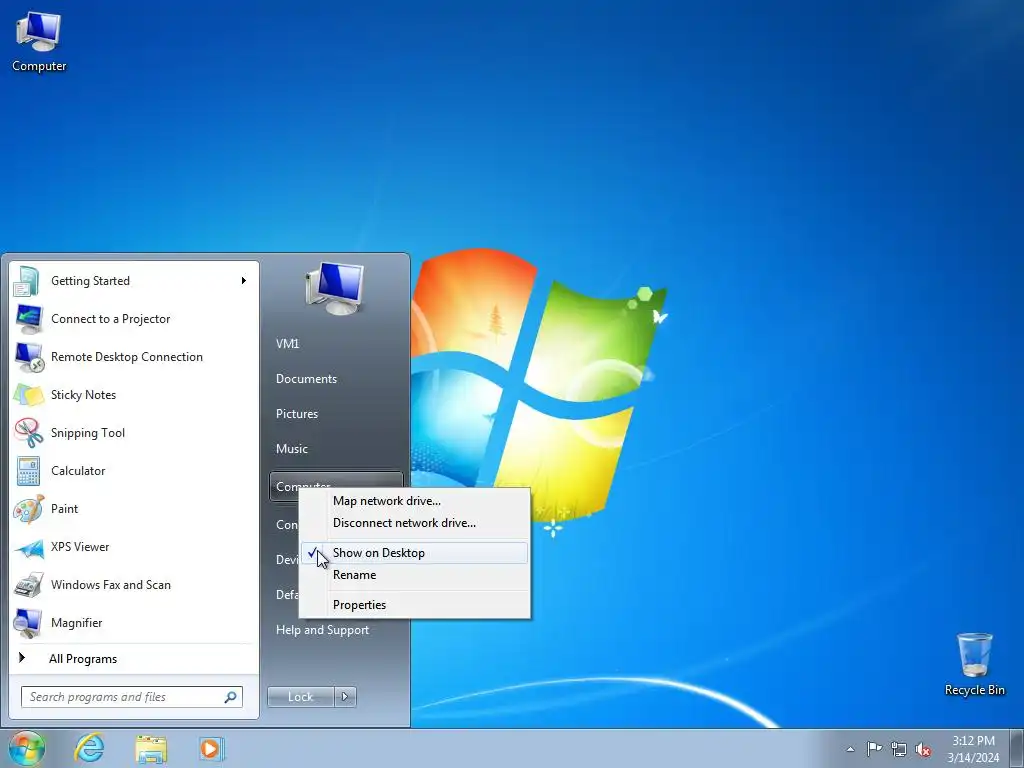Open the VM1 user folder link
This screenshot has width=1024, height=768.
click(287, 344)
